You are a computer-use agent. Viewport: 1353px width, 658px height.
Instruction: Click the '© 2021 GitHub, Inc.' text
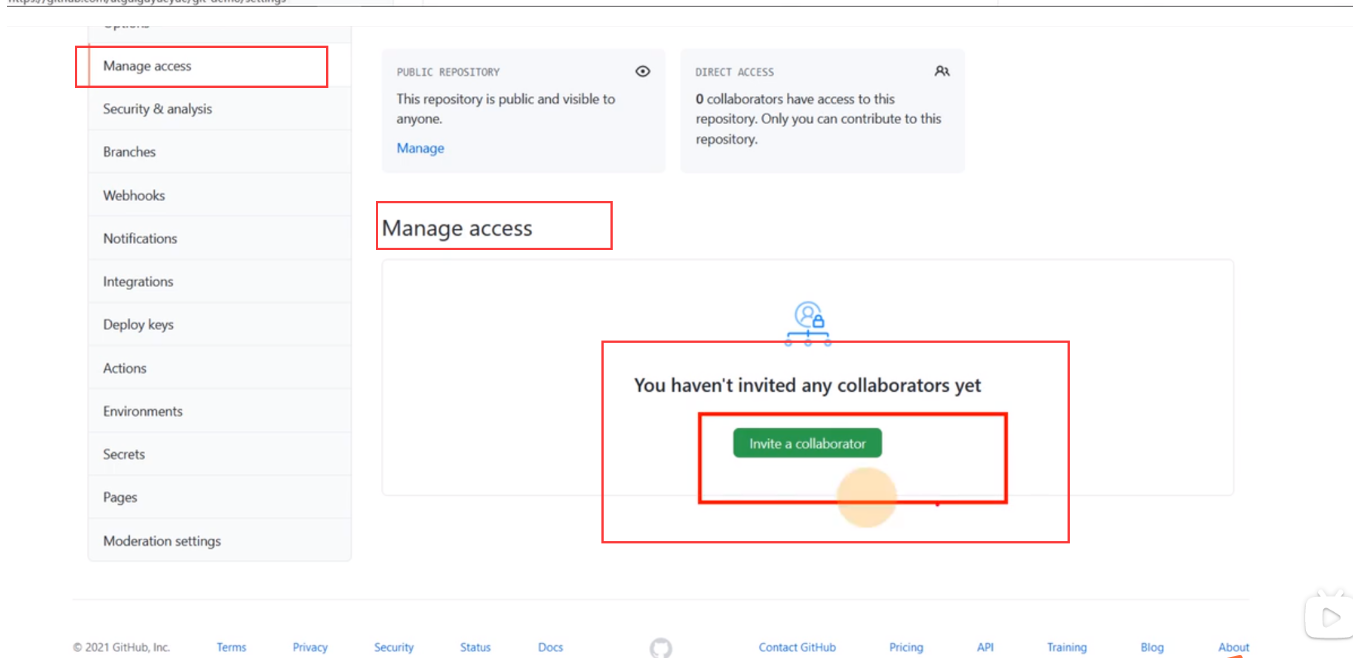point(122,647)
